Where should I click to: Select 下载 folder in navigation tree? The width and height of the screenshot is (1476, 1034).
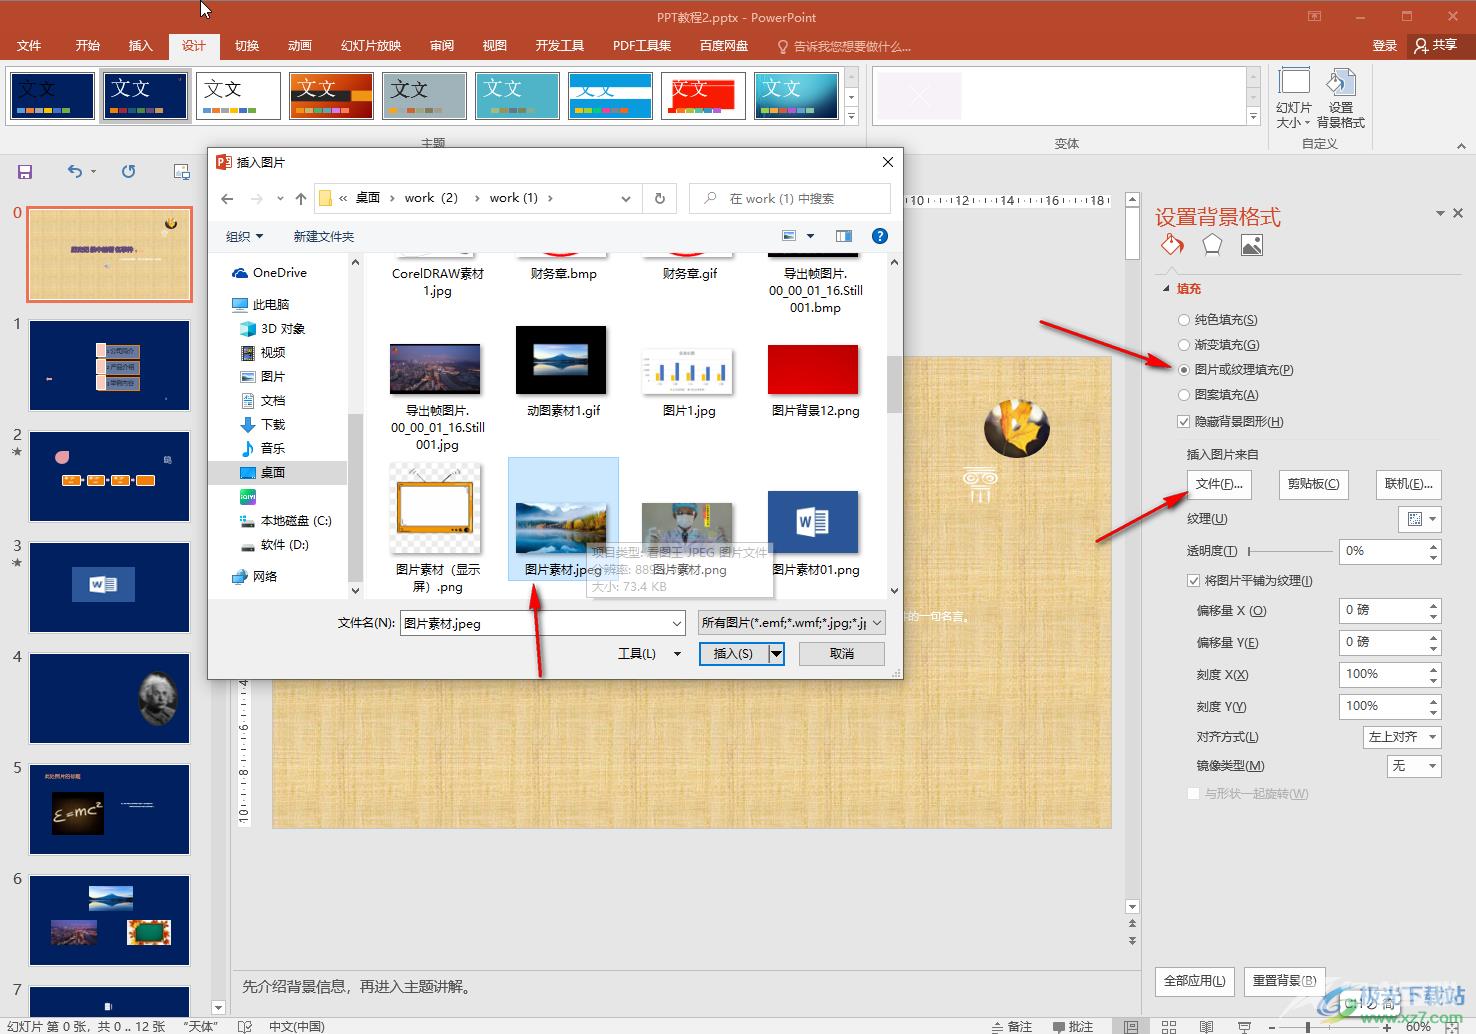click(263, 425)
